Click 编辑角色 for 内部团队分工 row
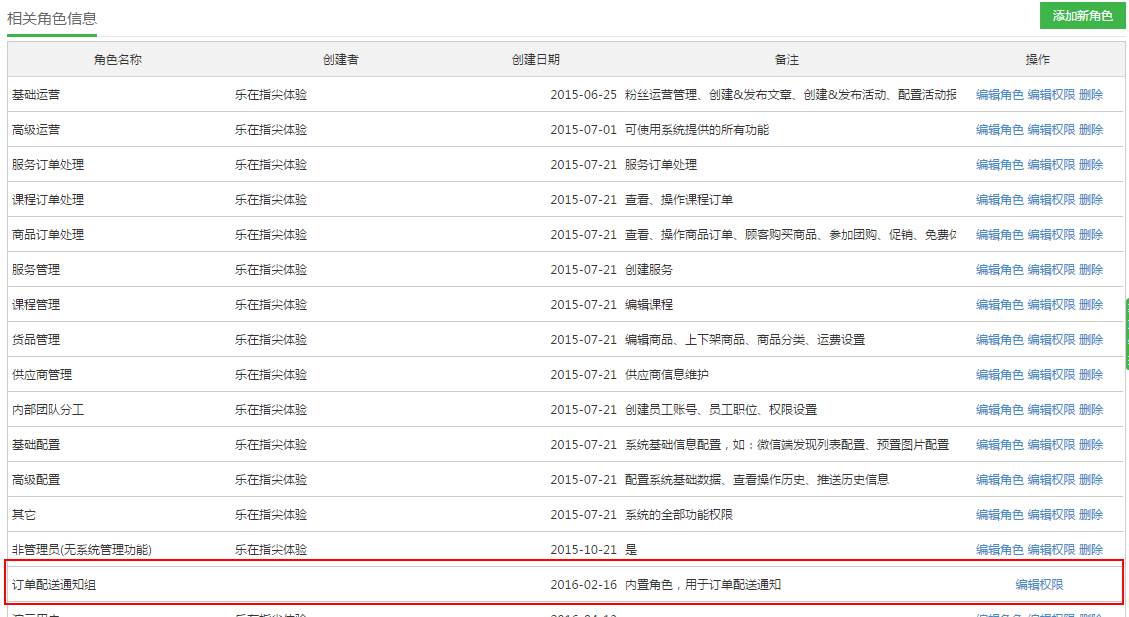Screen dimensions: 1129x617 (999, 410)
